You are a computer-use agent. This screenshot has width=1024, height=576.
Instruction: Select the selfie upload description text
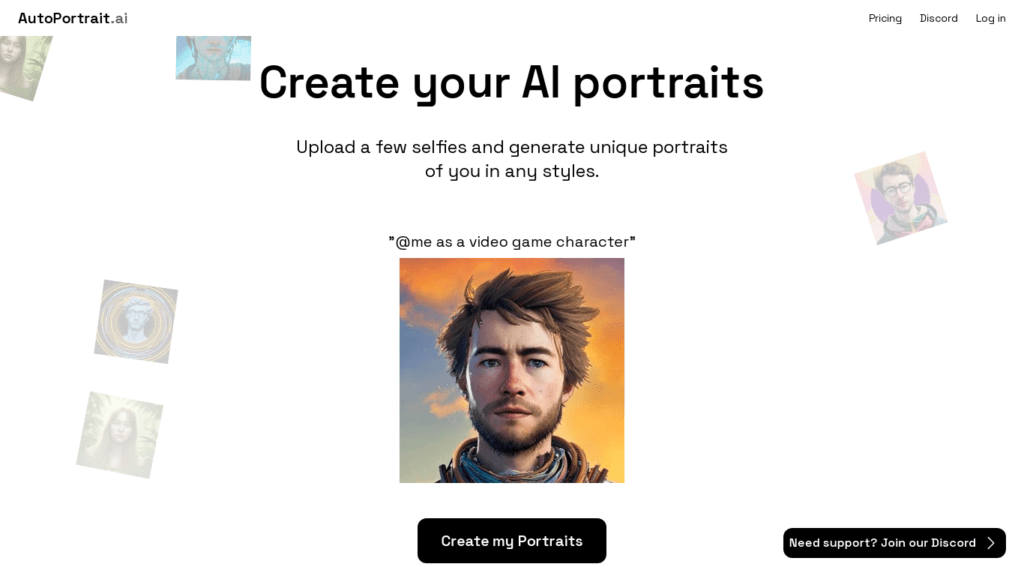(512, 158)
